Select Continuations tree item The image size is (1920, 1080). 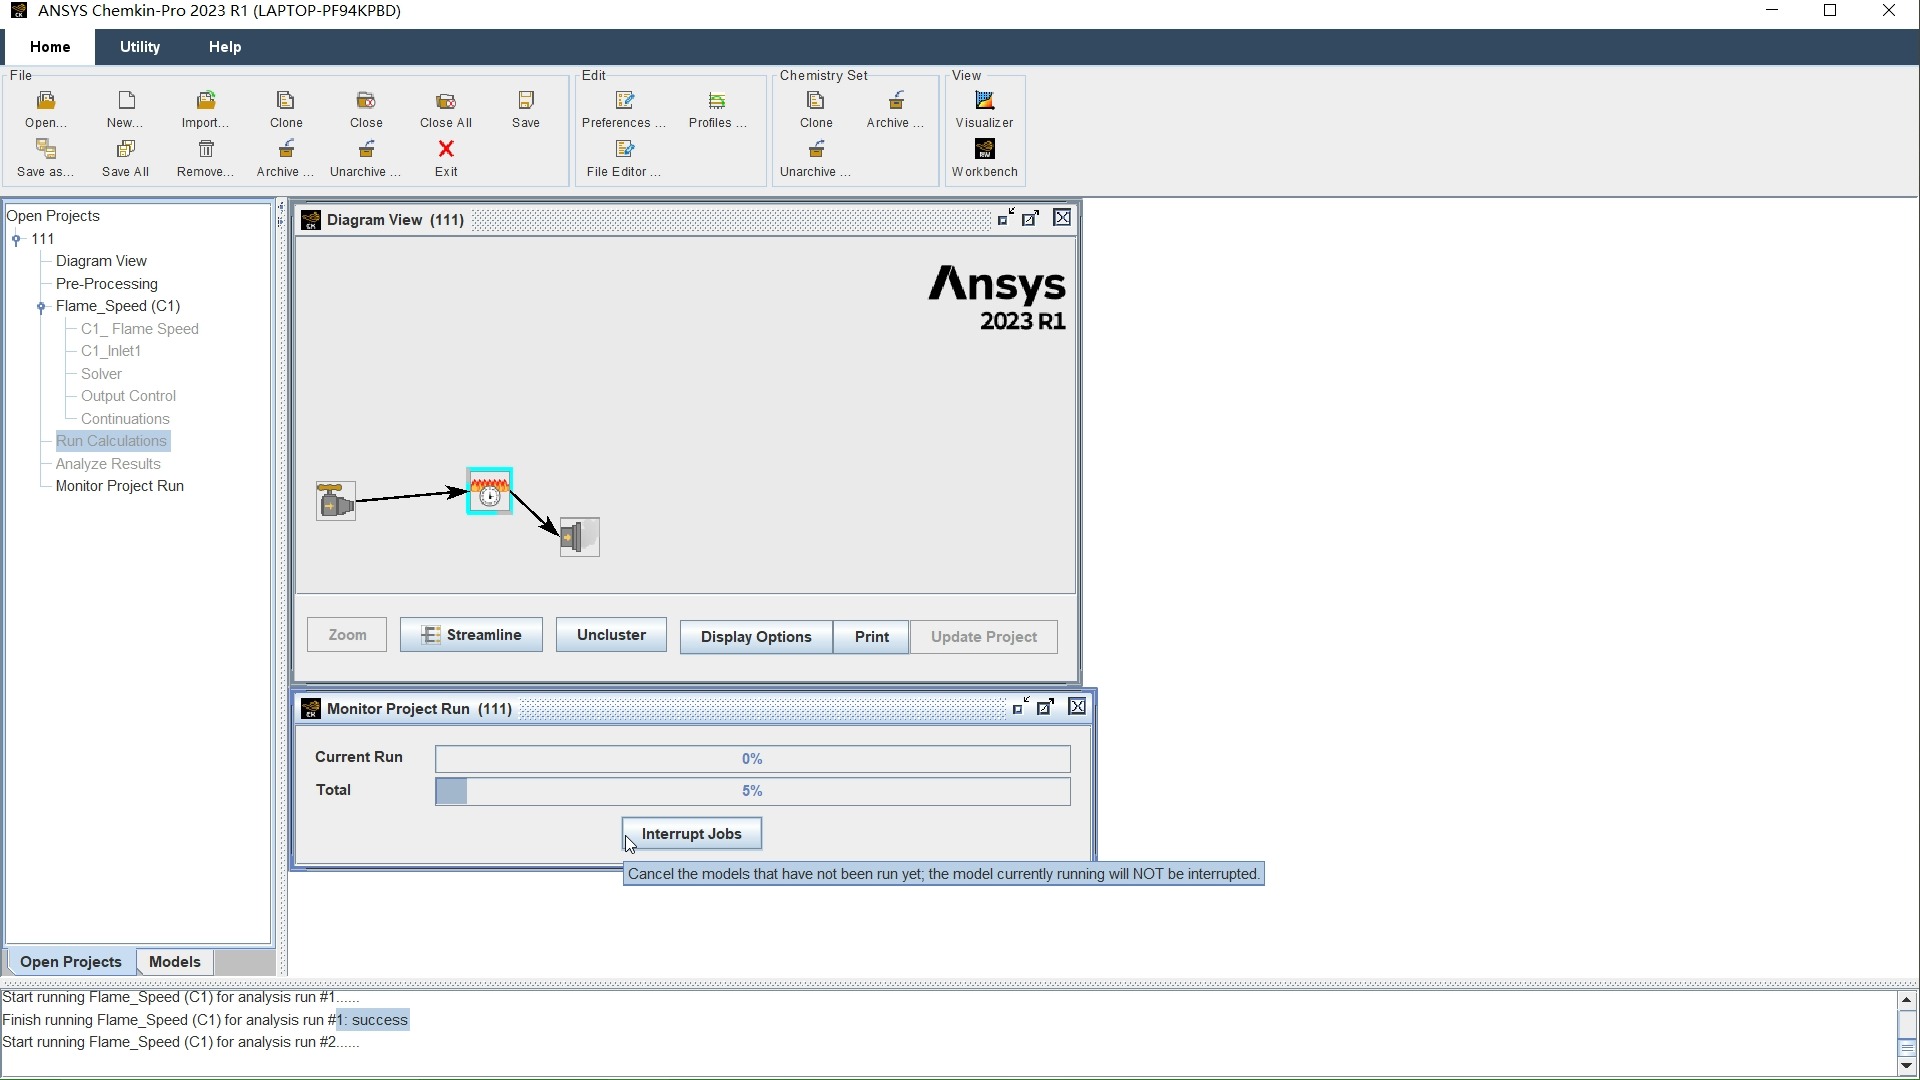(125, 419)
